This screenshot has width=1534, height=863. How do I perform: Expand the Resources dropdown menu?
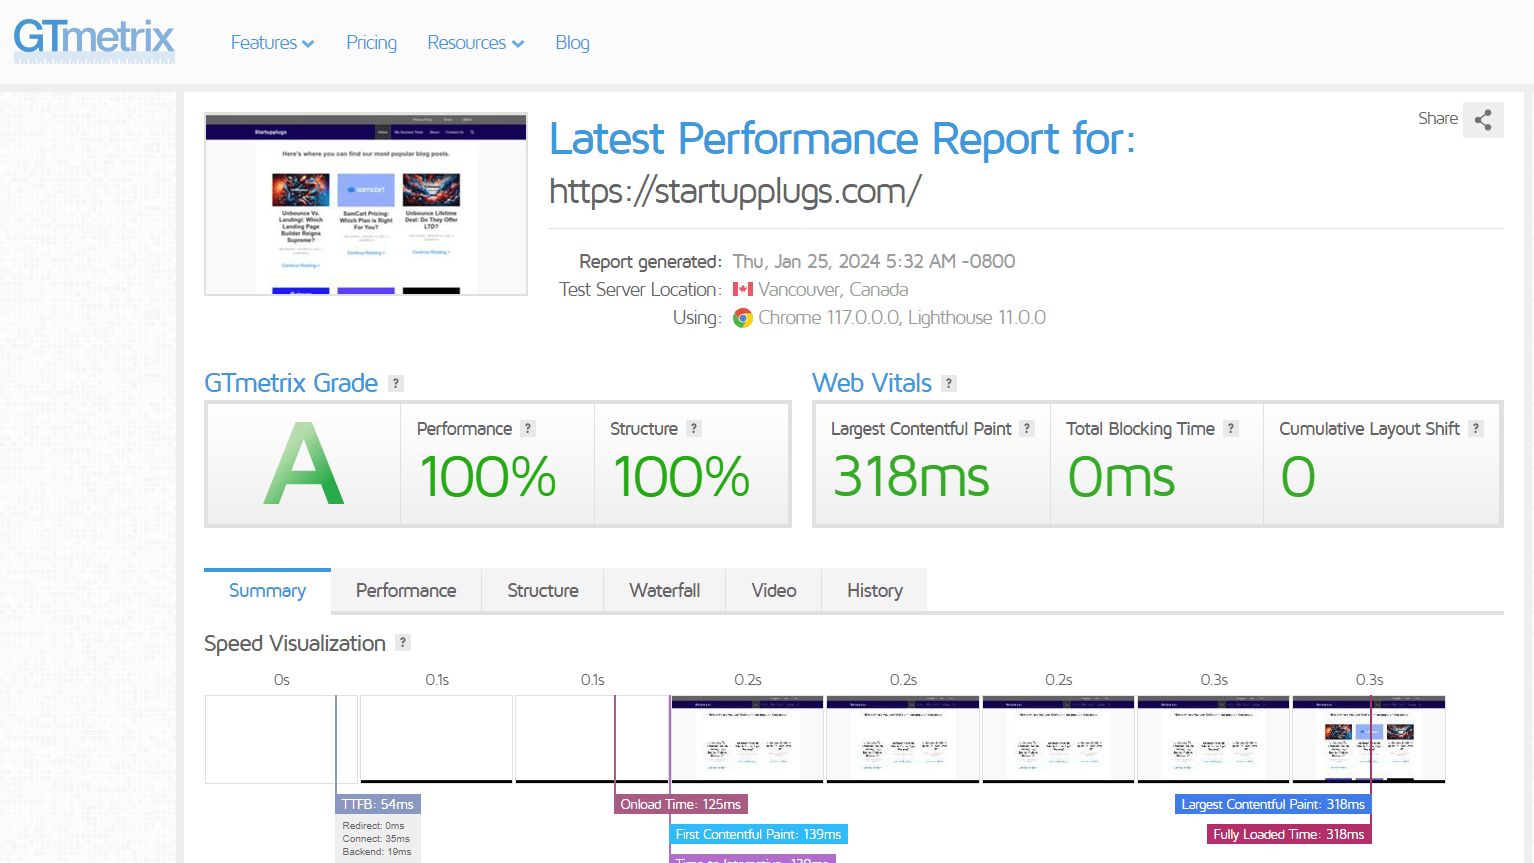[475, 43]
